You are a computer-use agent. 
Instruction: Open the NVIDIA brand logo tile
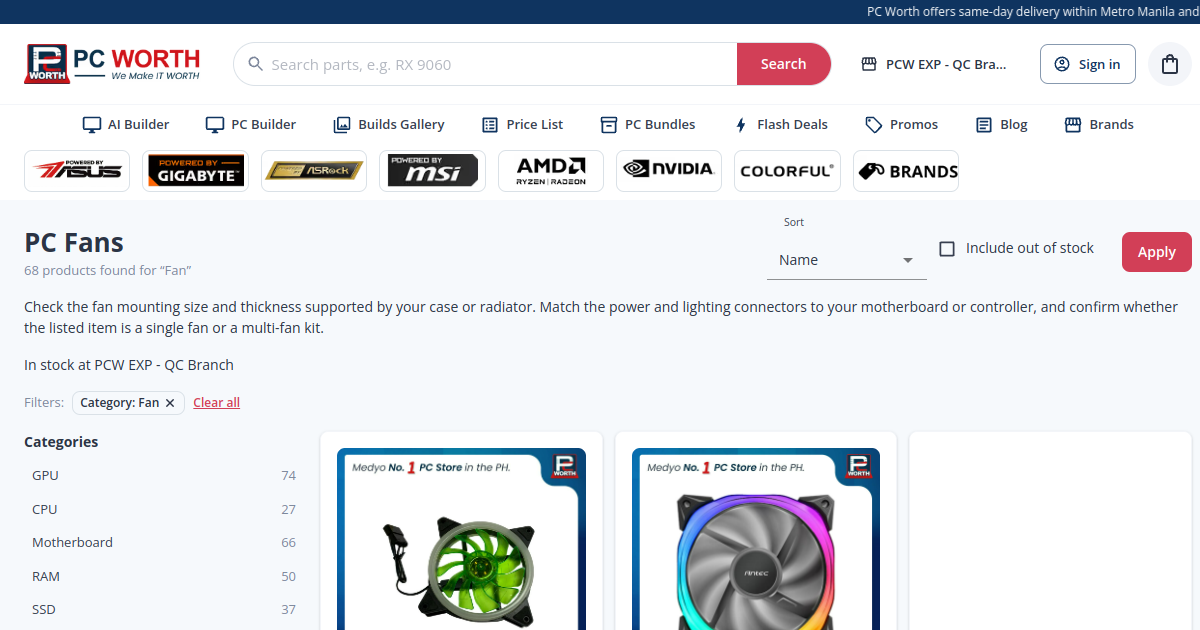tap(669, 171)
